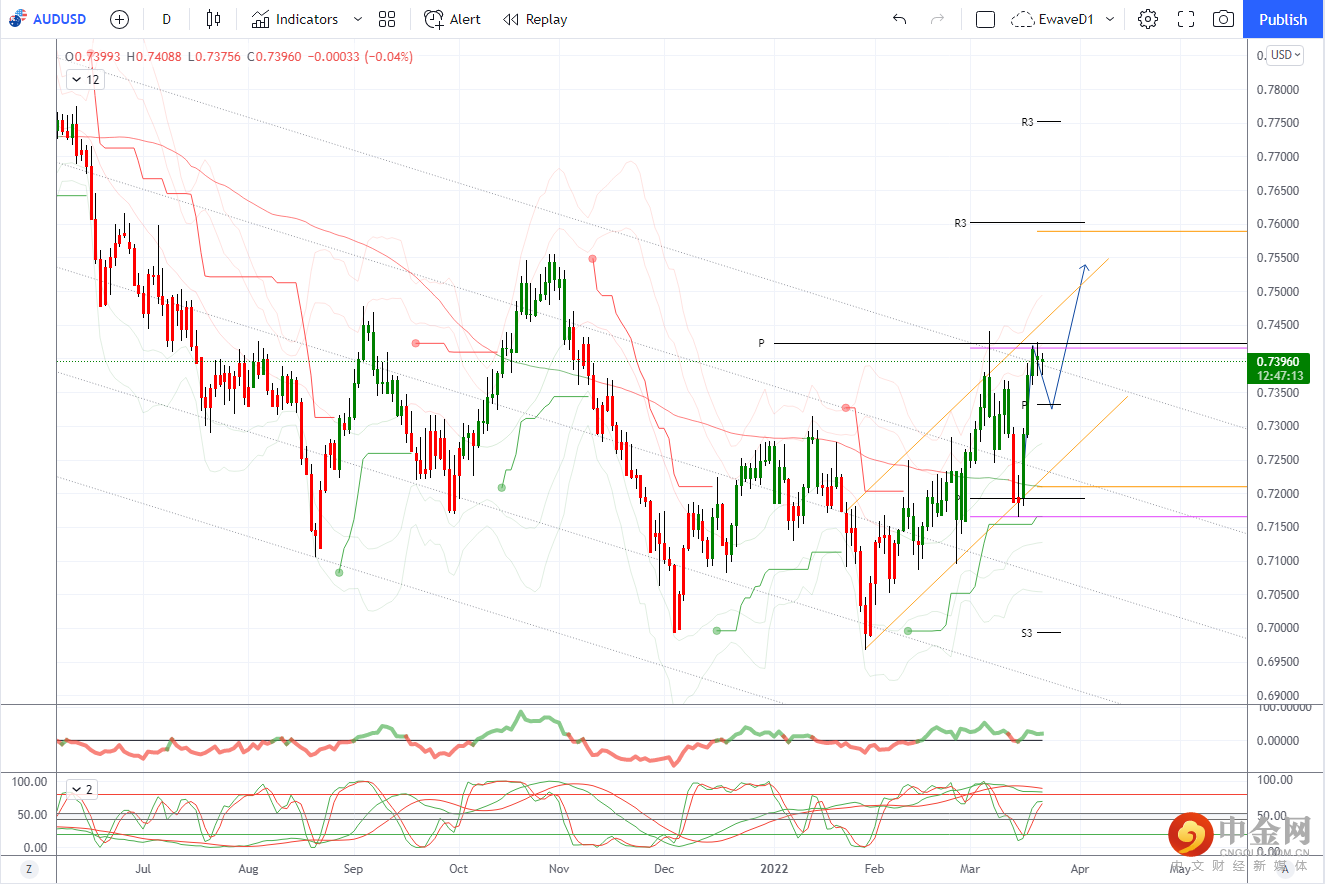Open the USD currency dropdown
Screen dimensions: 1325x884
point(1285,55)
